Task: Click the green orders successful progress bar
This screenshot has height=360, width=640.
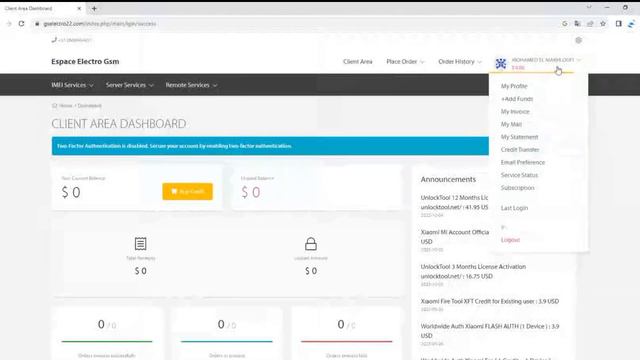Action: (x=107, y=341)
